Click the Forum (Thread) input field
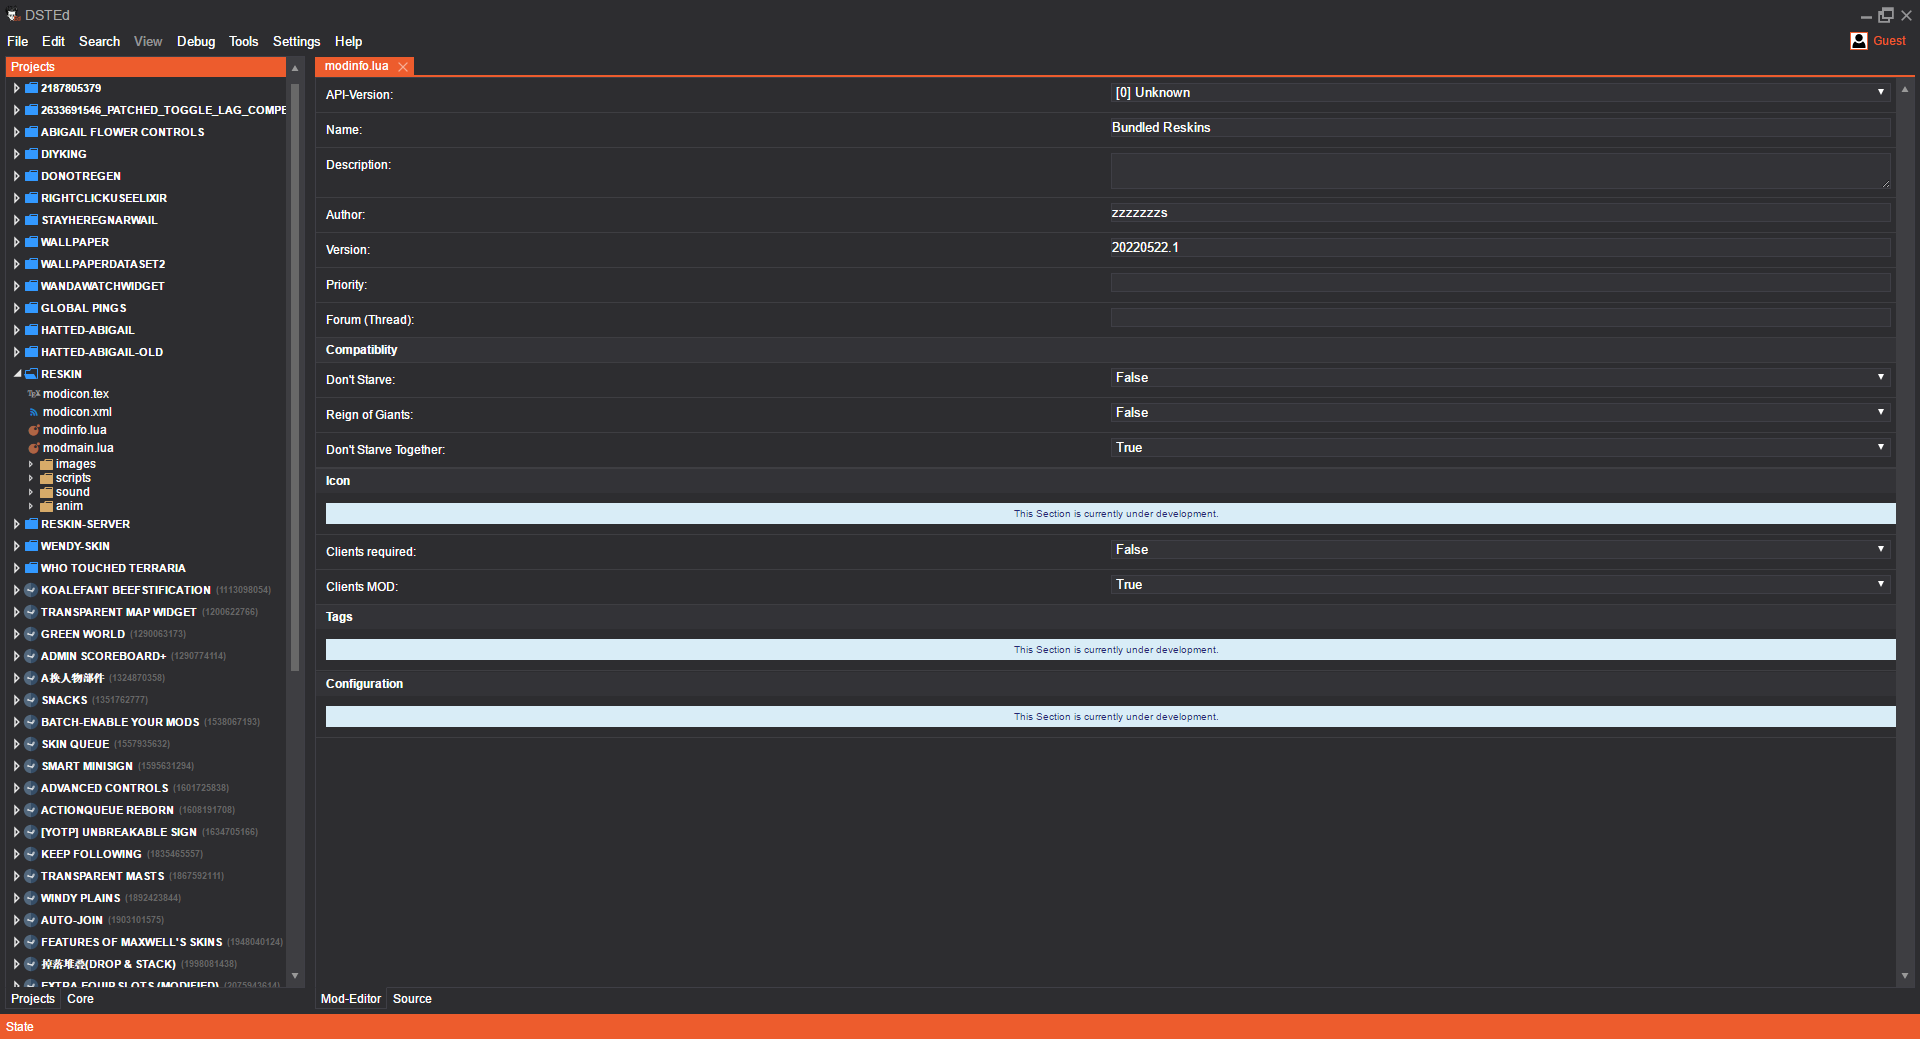Image resolution: width=1920 pixels, height=1039 pixels. click(1500, 318)
